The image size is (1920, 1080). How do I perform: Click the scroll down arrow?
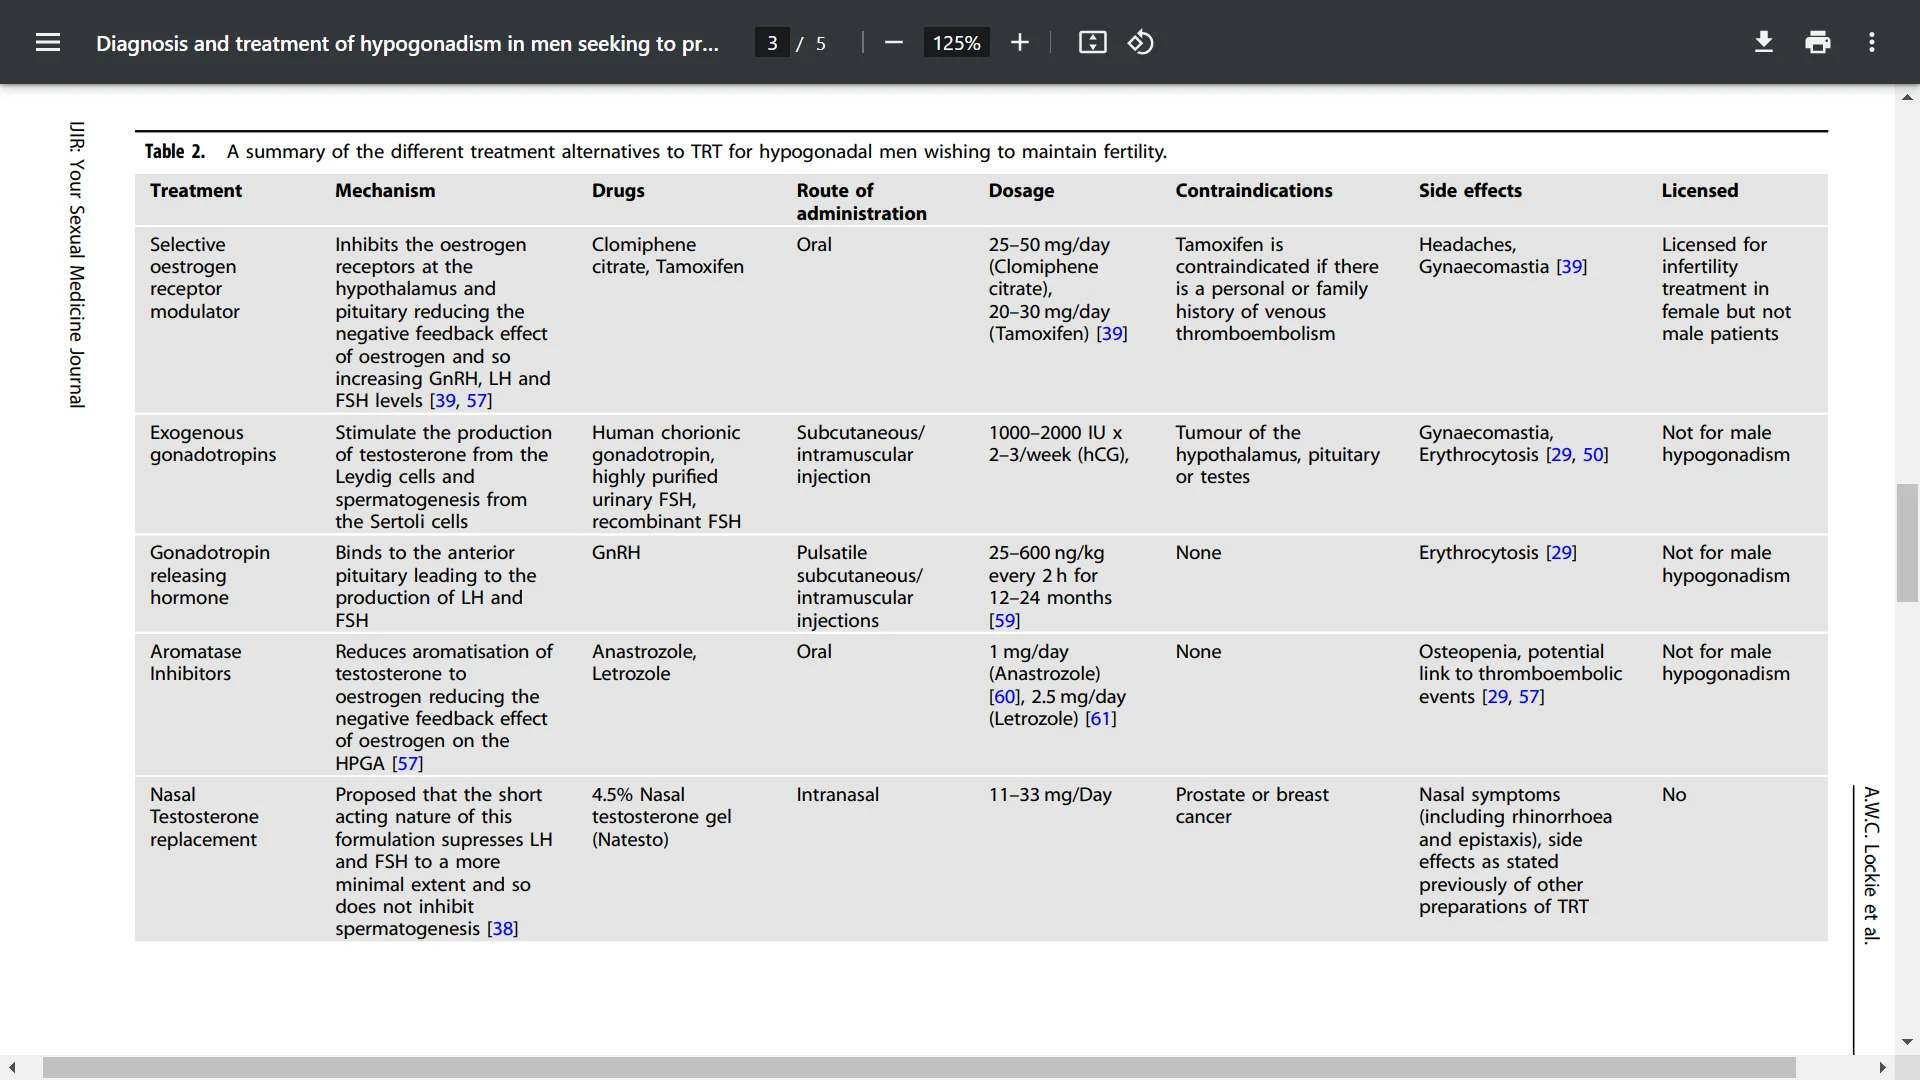tap(1907, 1042)
